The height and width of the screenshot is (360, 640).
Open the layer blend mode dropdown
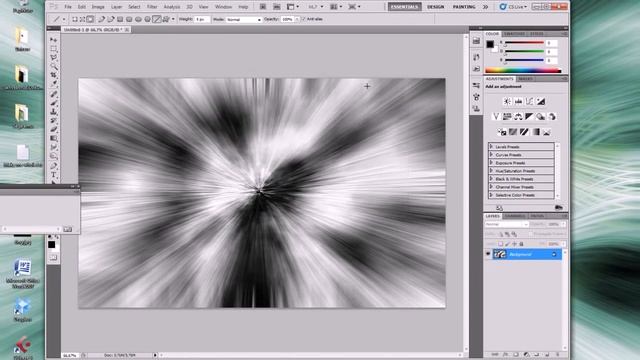507,224
